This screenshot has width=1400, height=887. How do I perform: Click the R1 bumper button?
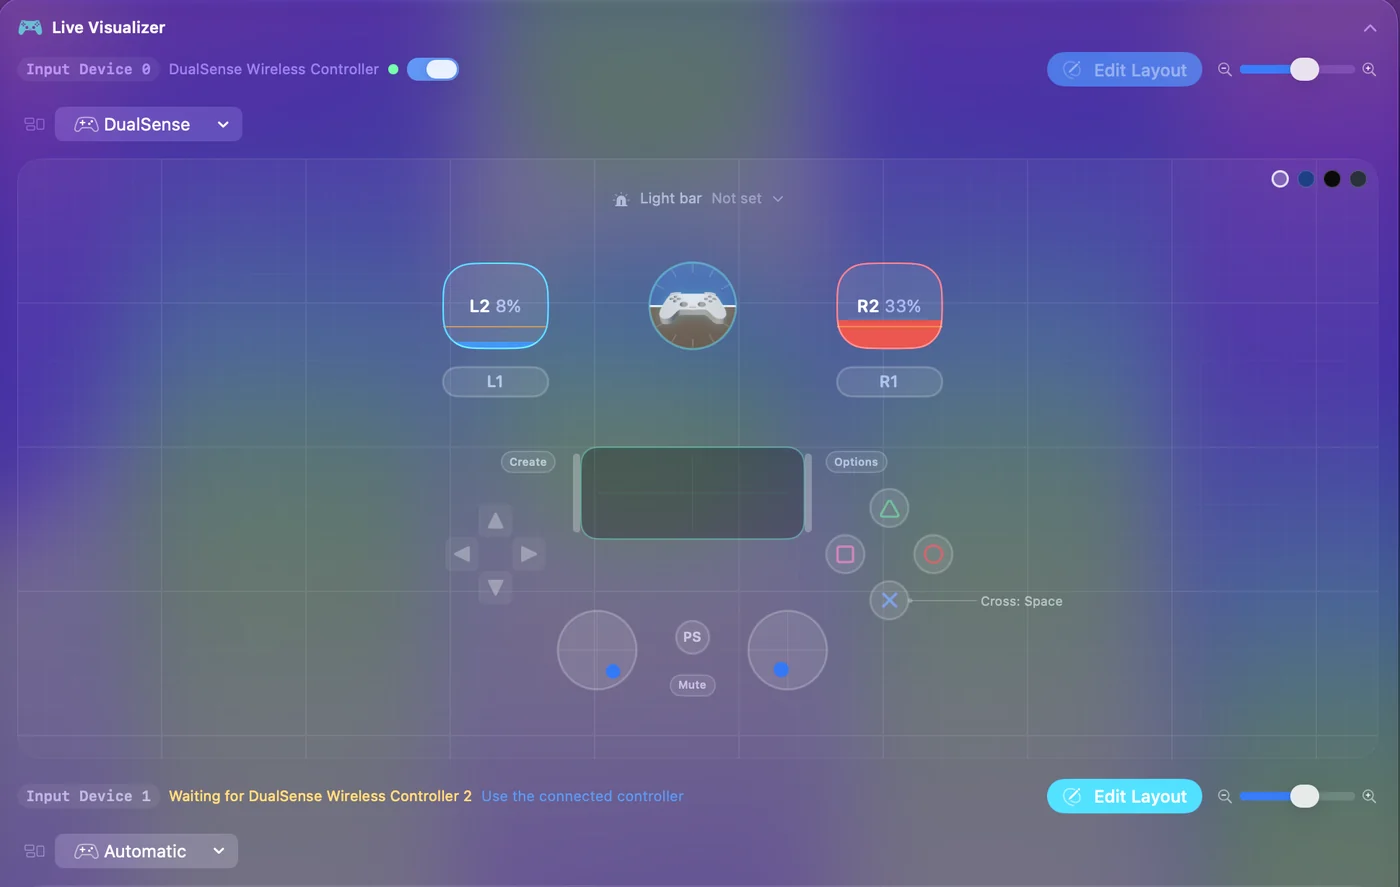click(889, 382)
